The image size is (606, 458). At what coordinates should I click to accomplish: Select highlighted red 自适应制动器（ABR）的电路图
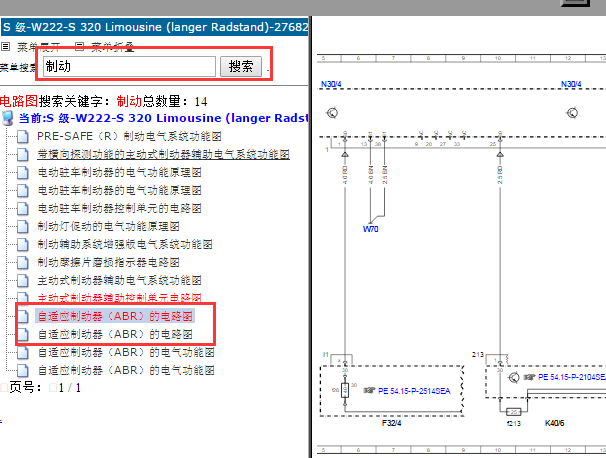(115, 317)
